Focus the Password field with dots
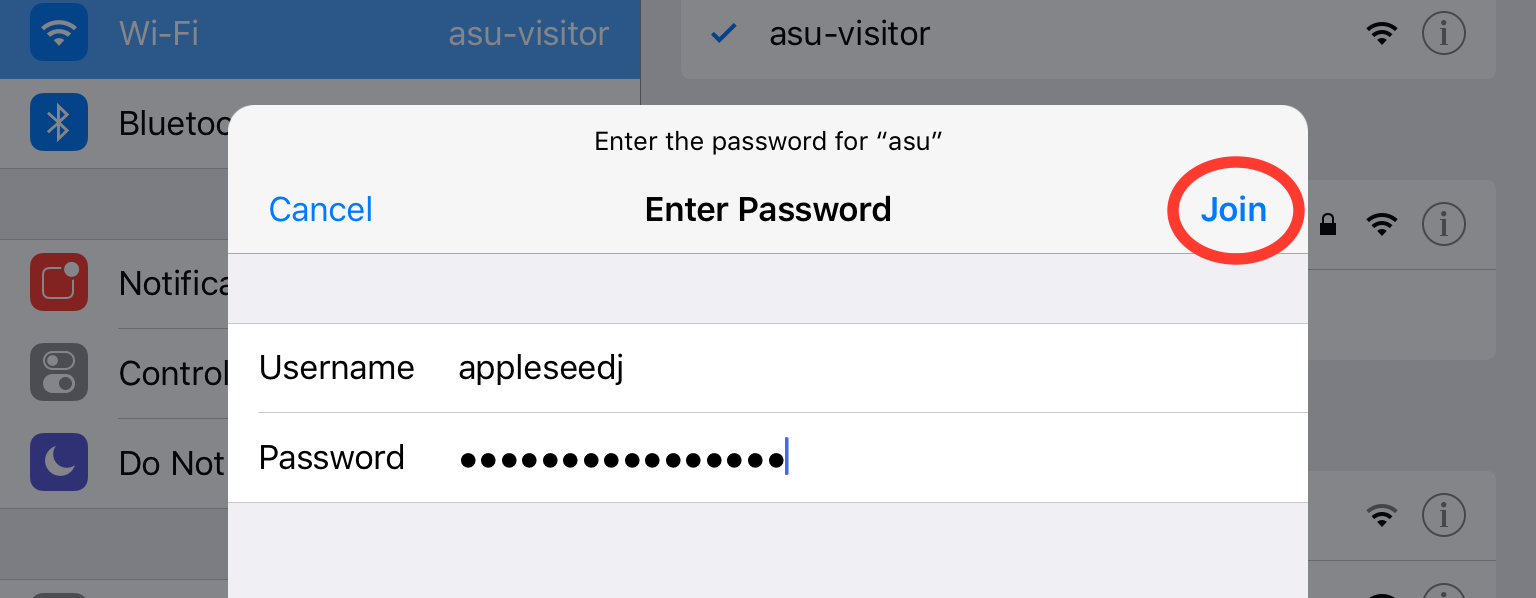The width and height of the screenshot is (1536, 598). [768, 457]
